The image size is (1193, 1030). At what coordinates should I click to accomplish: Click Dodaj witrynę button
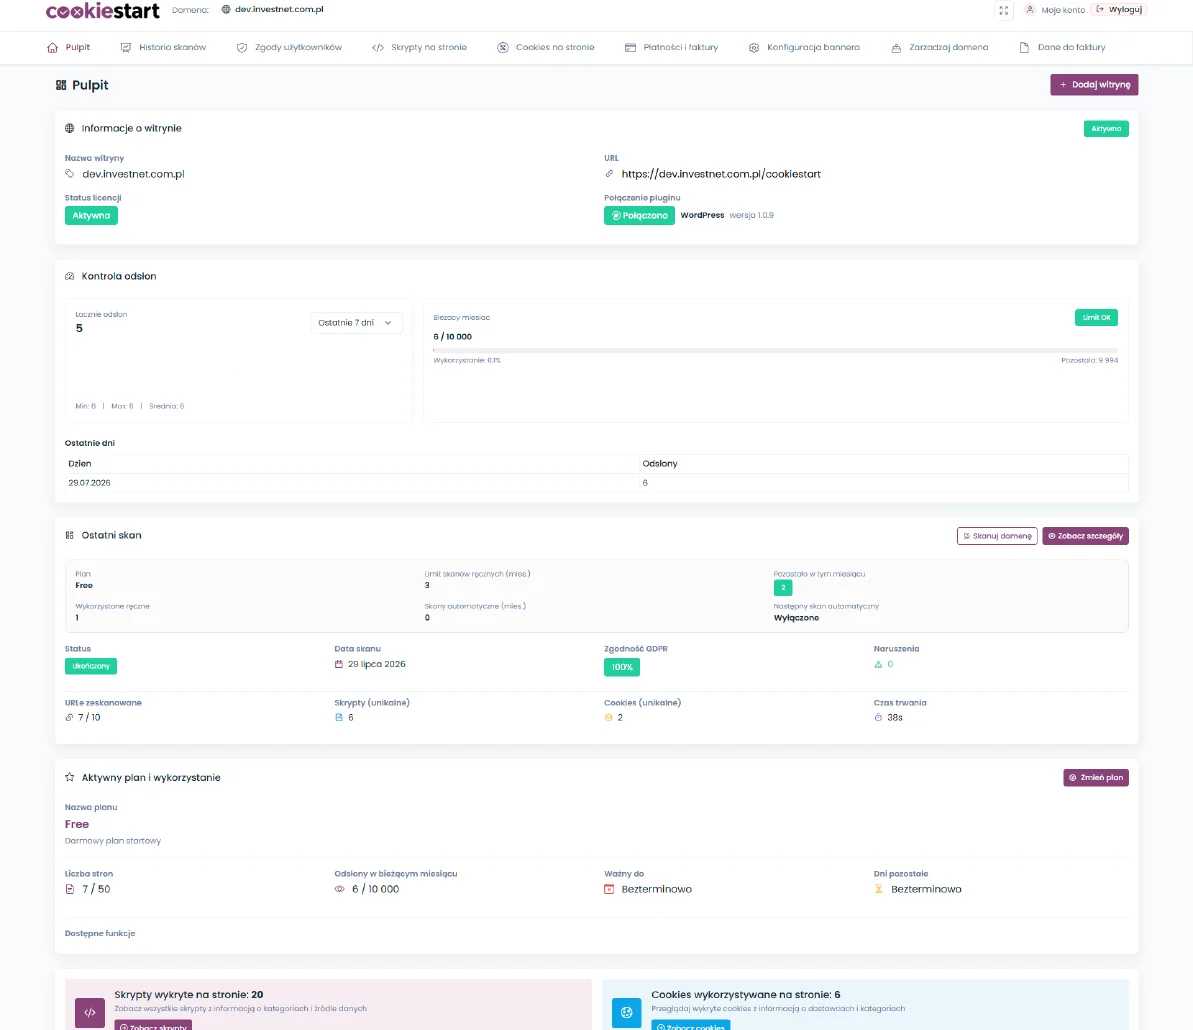pyautogui.click(x=1094, y=84)
